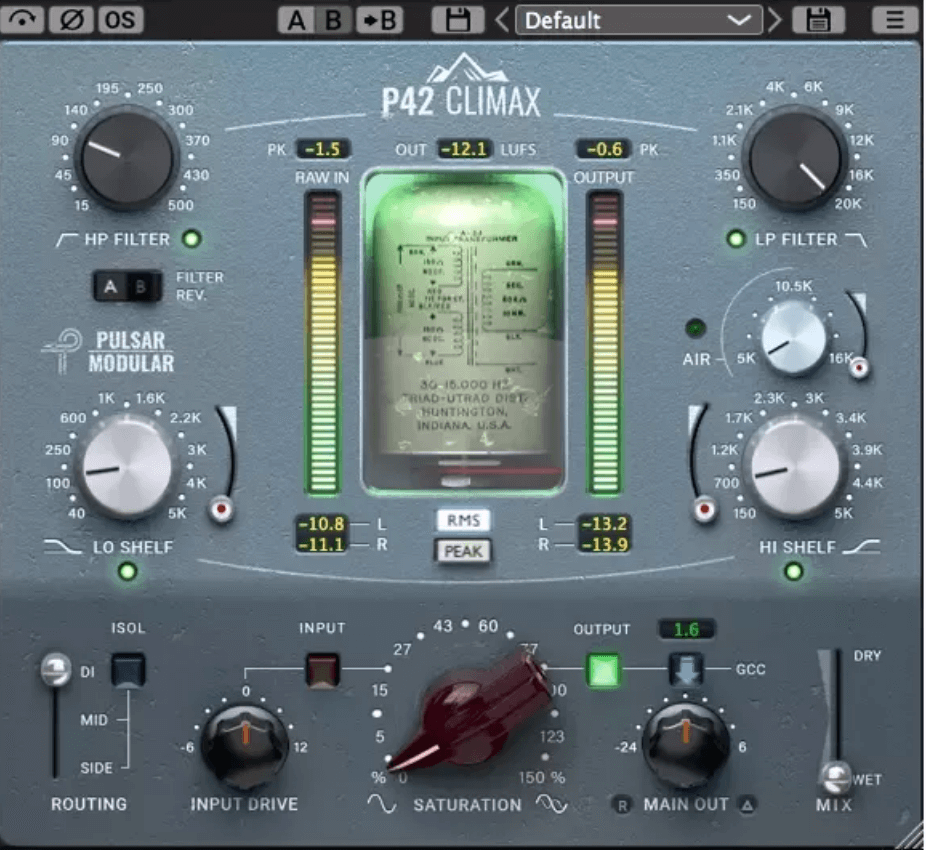The image size is (926, 850).
Task: Click the PEAK meter mode button
Action: 463,550
